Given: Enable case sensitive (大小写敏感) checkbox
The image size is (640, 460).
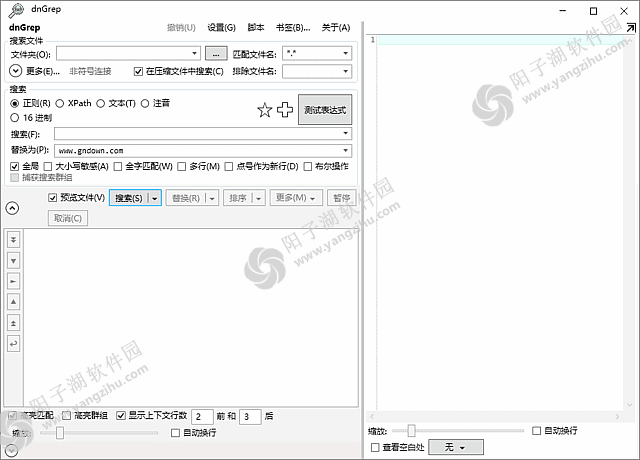Looking at the screenshot, I should click(48, 166).
